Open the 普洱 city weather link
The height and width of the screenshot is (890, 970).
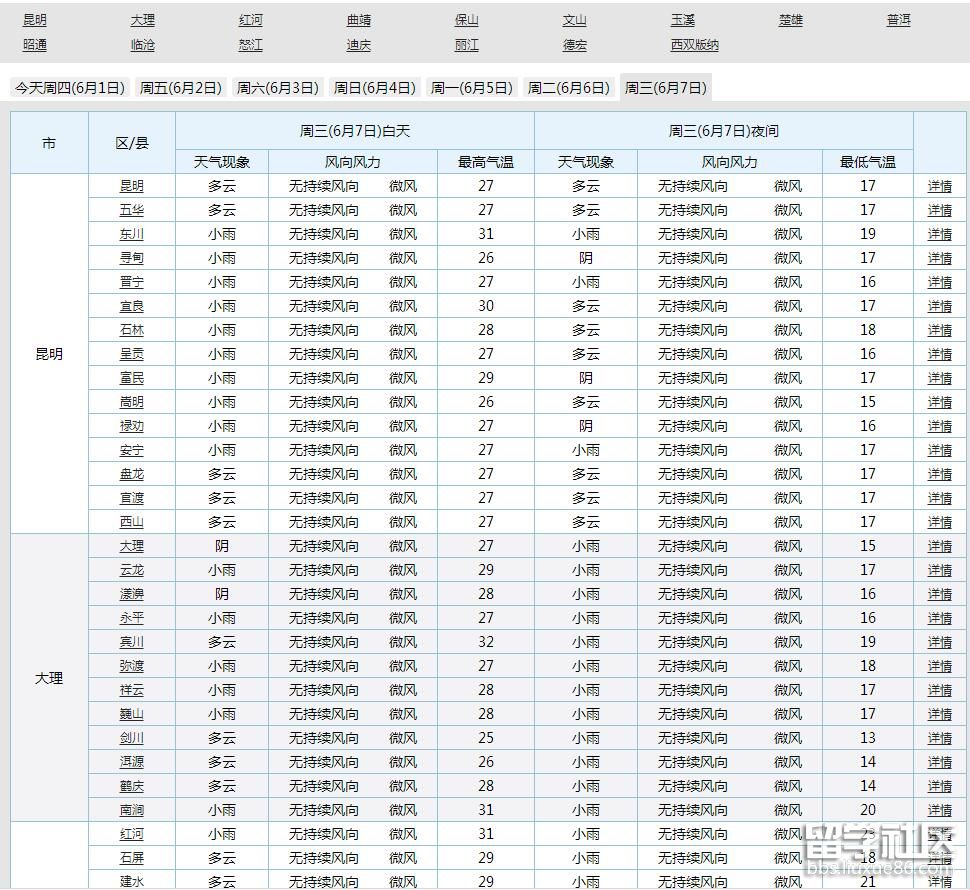(x=897, y=19)
